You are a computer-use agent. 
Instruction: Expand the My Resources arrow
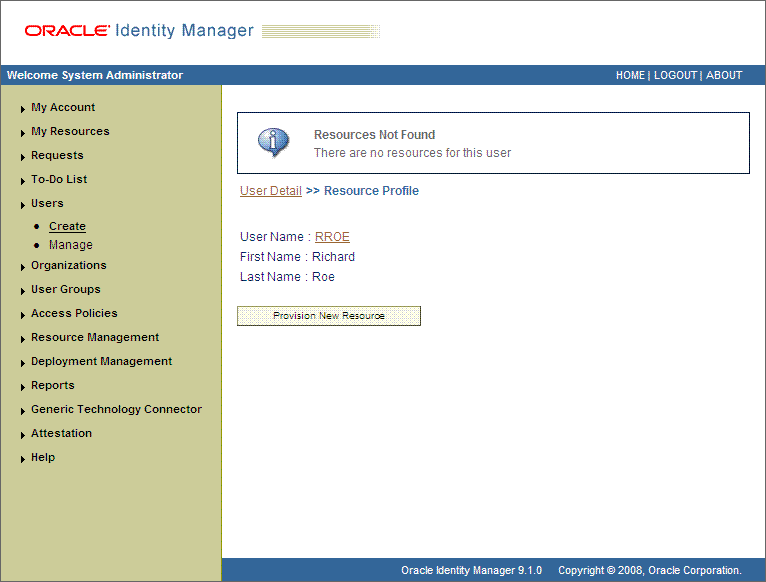tap(22, 133)
